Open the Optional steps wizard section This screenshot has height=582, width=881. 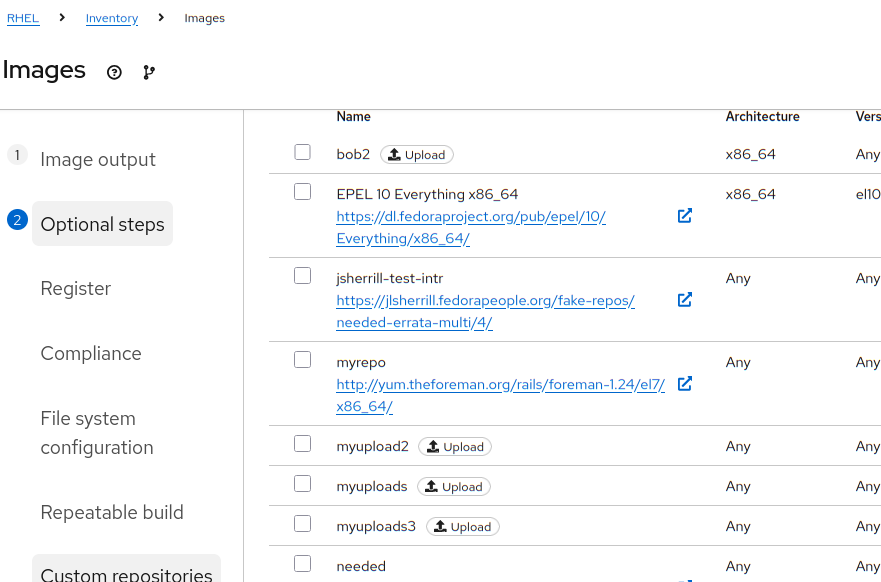pos(102,224)
